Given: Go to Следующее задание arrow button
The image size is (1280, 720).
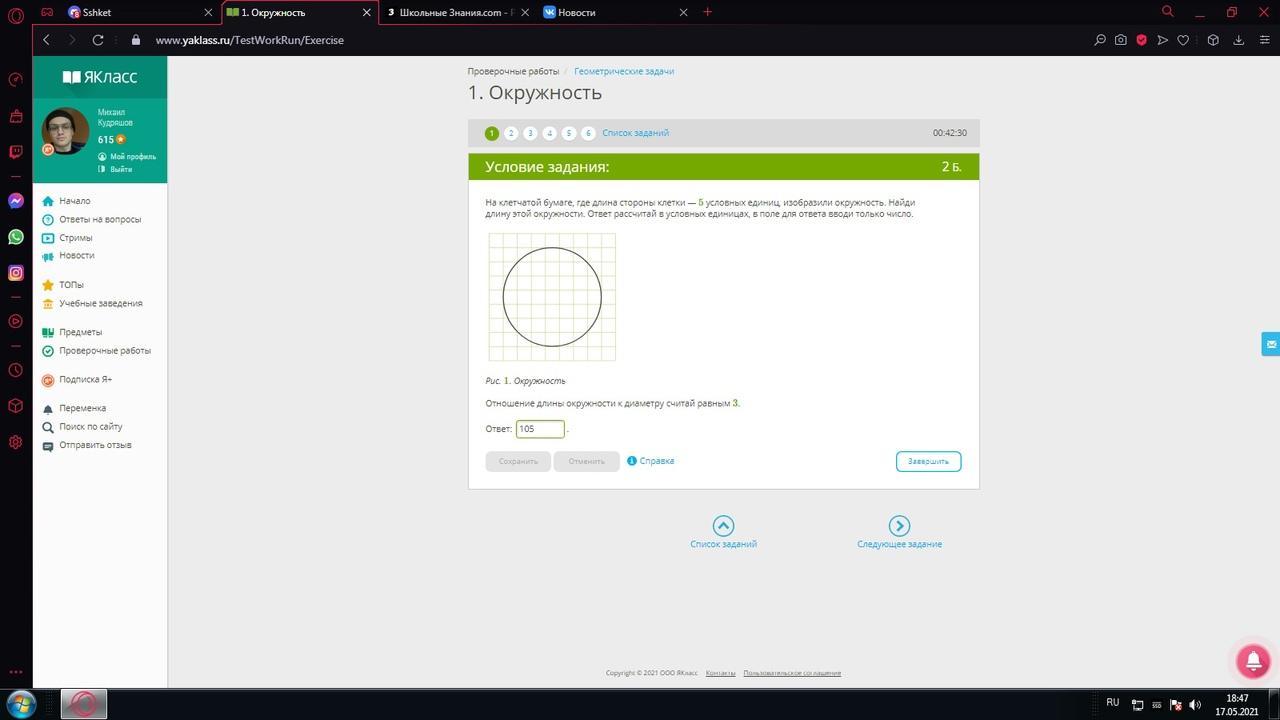Looking at the screenshot, I should [x=899, y=526].
